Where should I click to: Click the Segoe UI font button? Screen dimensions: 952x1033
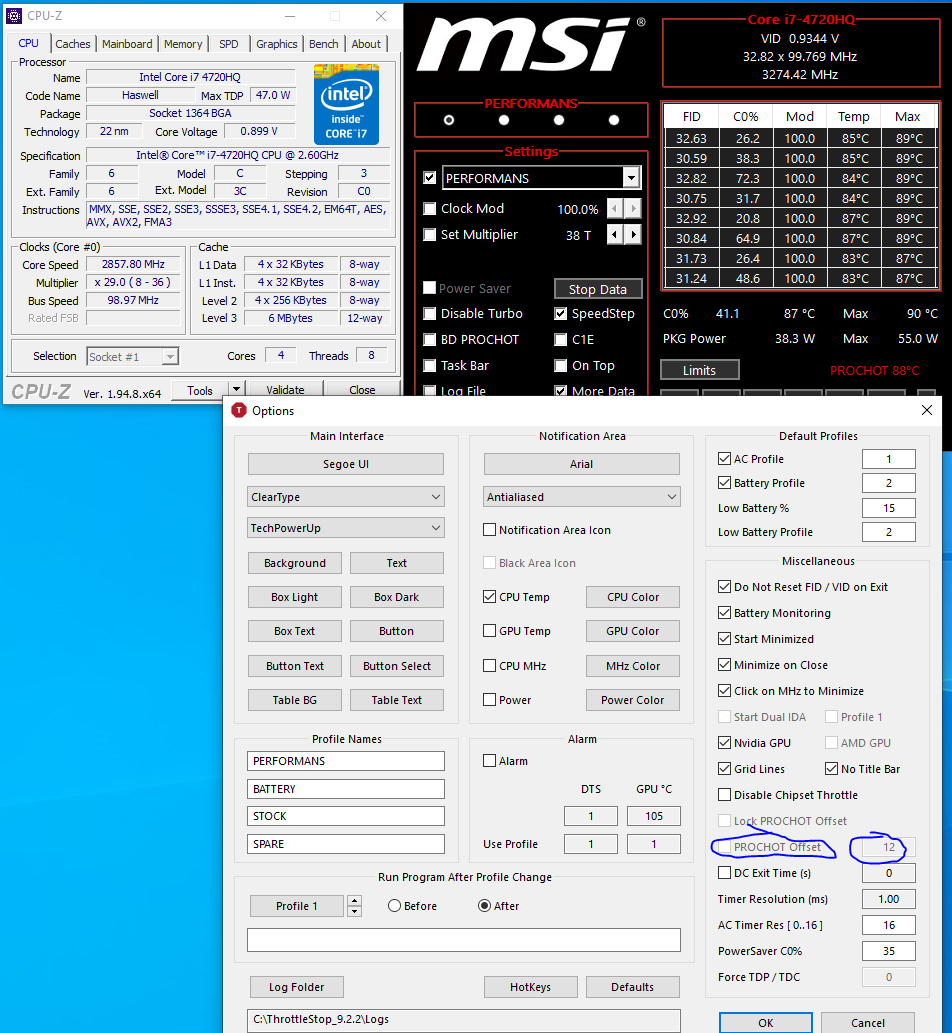click(x=346, y=464)
